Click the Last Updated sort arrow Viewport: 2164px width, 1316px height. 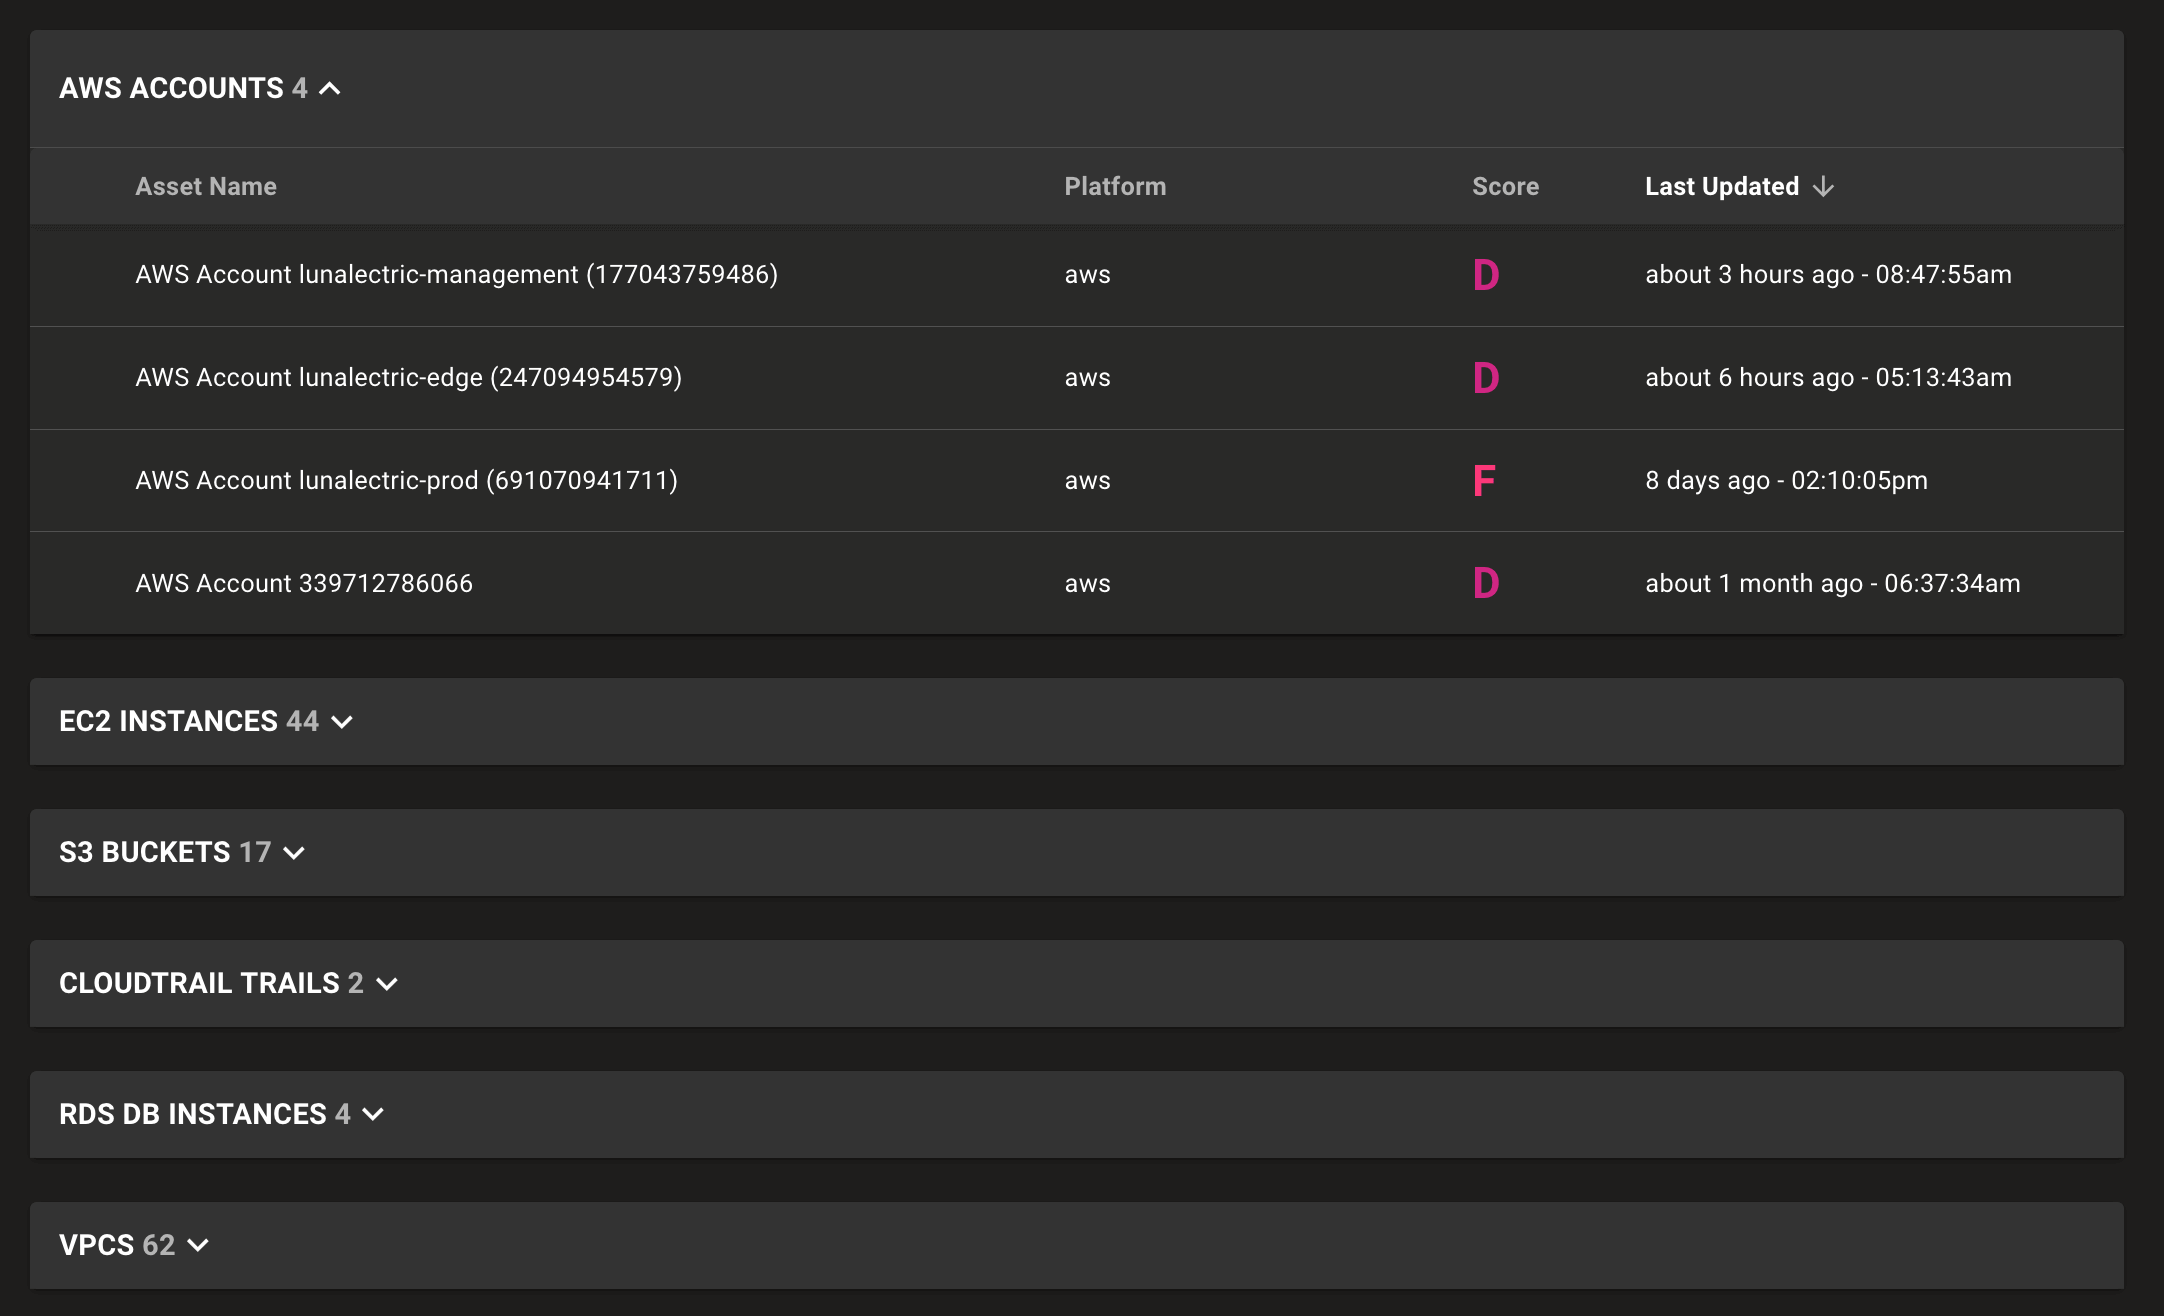click(x=1823, y=186)
